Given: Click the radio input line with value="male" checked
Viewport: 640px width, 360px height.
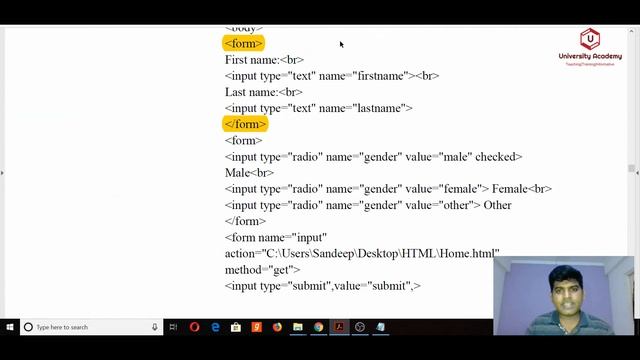Looking at the screenshot, I should (373, 157).
